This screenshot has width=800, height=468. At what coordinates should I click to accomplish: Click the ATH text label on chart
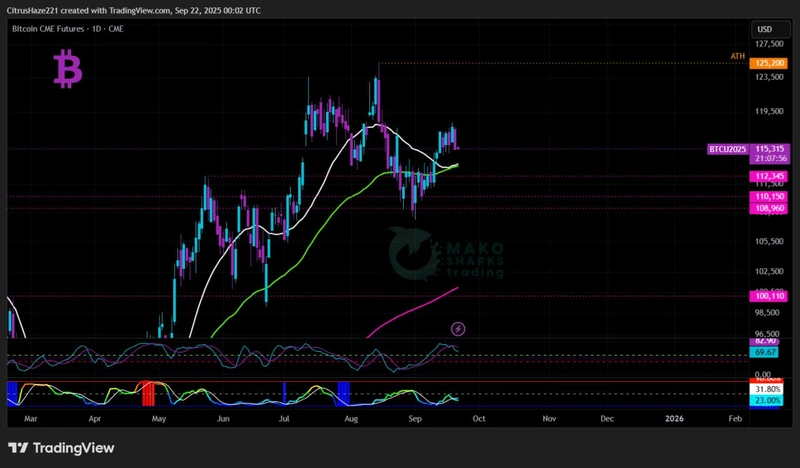click(x=737, y=57)
